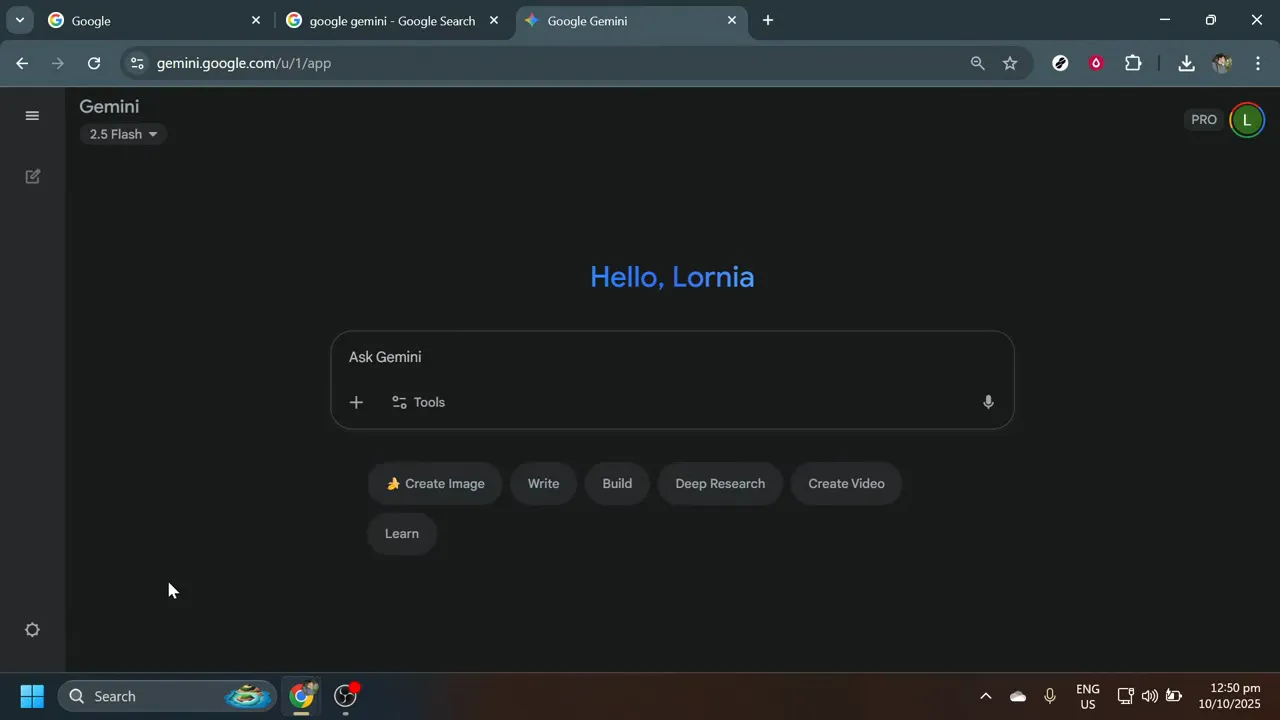Open the Tools options in prompt box
Image resolution: width=1280 pixels, height=720 pixels.
click(x=418, y=402)
